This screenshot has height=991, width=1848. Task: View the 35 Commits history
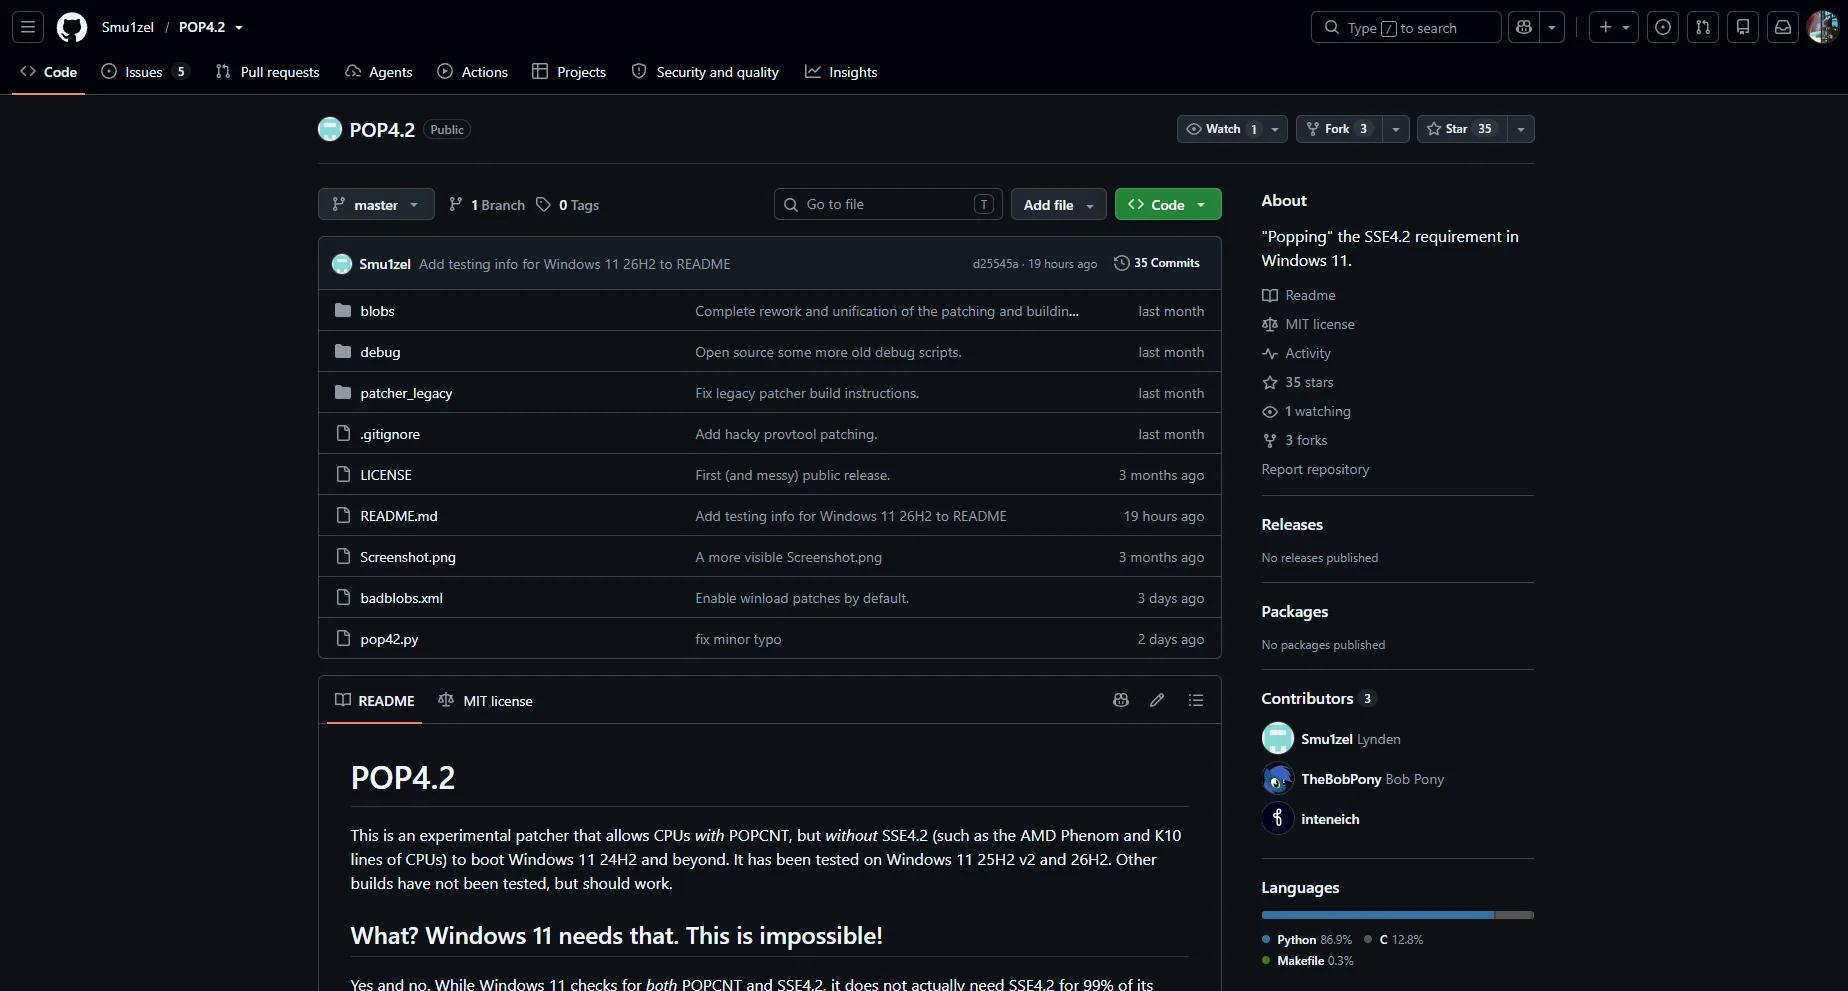coord(1157,263)
